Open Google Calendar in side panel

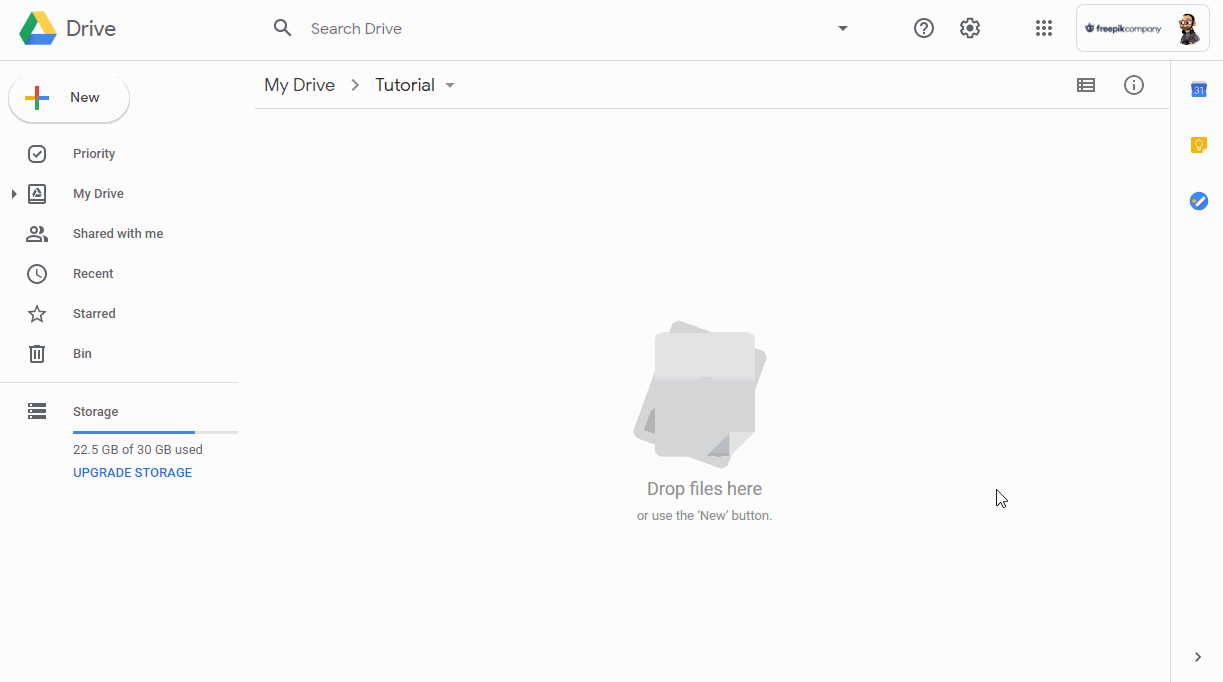(1199, 90)
